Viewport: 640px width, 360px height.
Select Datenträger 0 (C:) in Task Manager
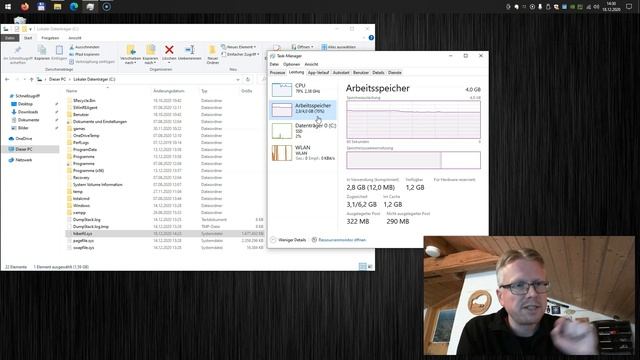(302, 131)
